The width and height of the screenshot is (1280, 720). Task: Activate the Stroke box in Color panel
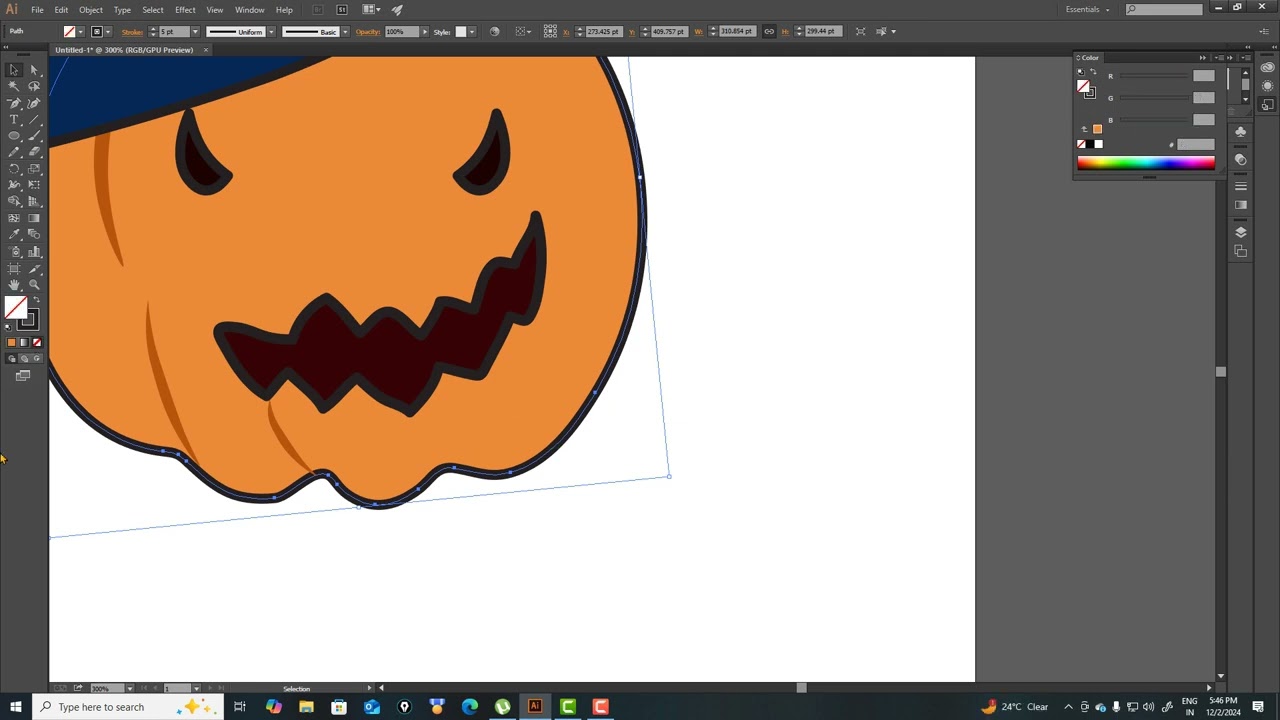click(1089, 93)
